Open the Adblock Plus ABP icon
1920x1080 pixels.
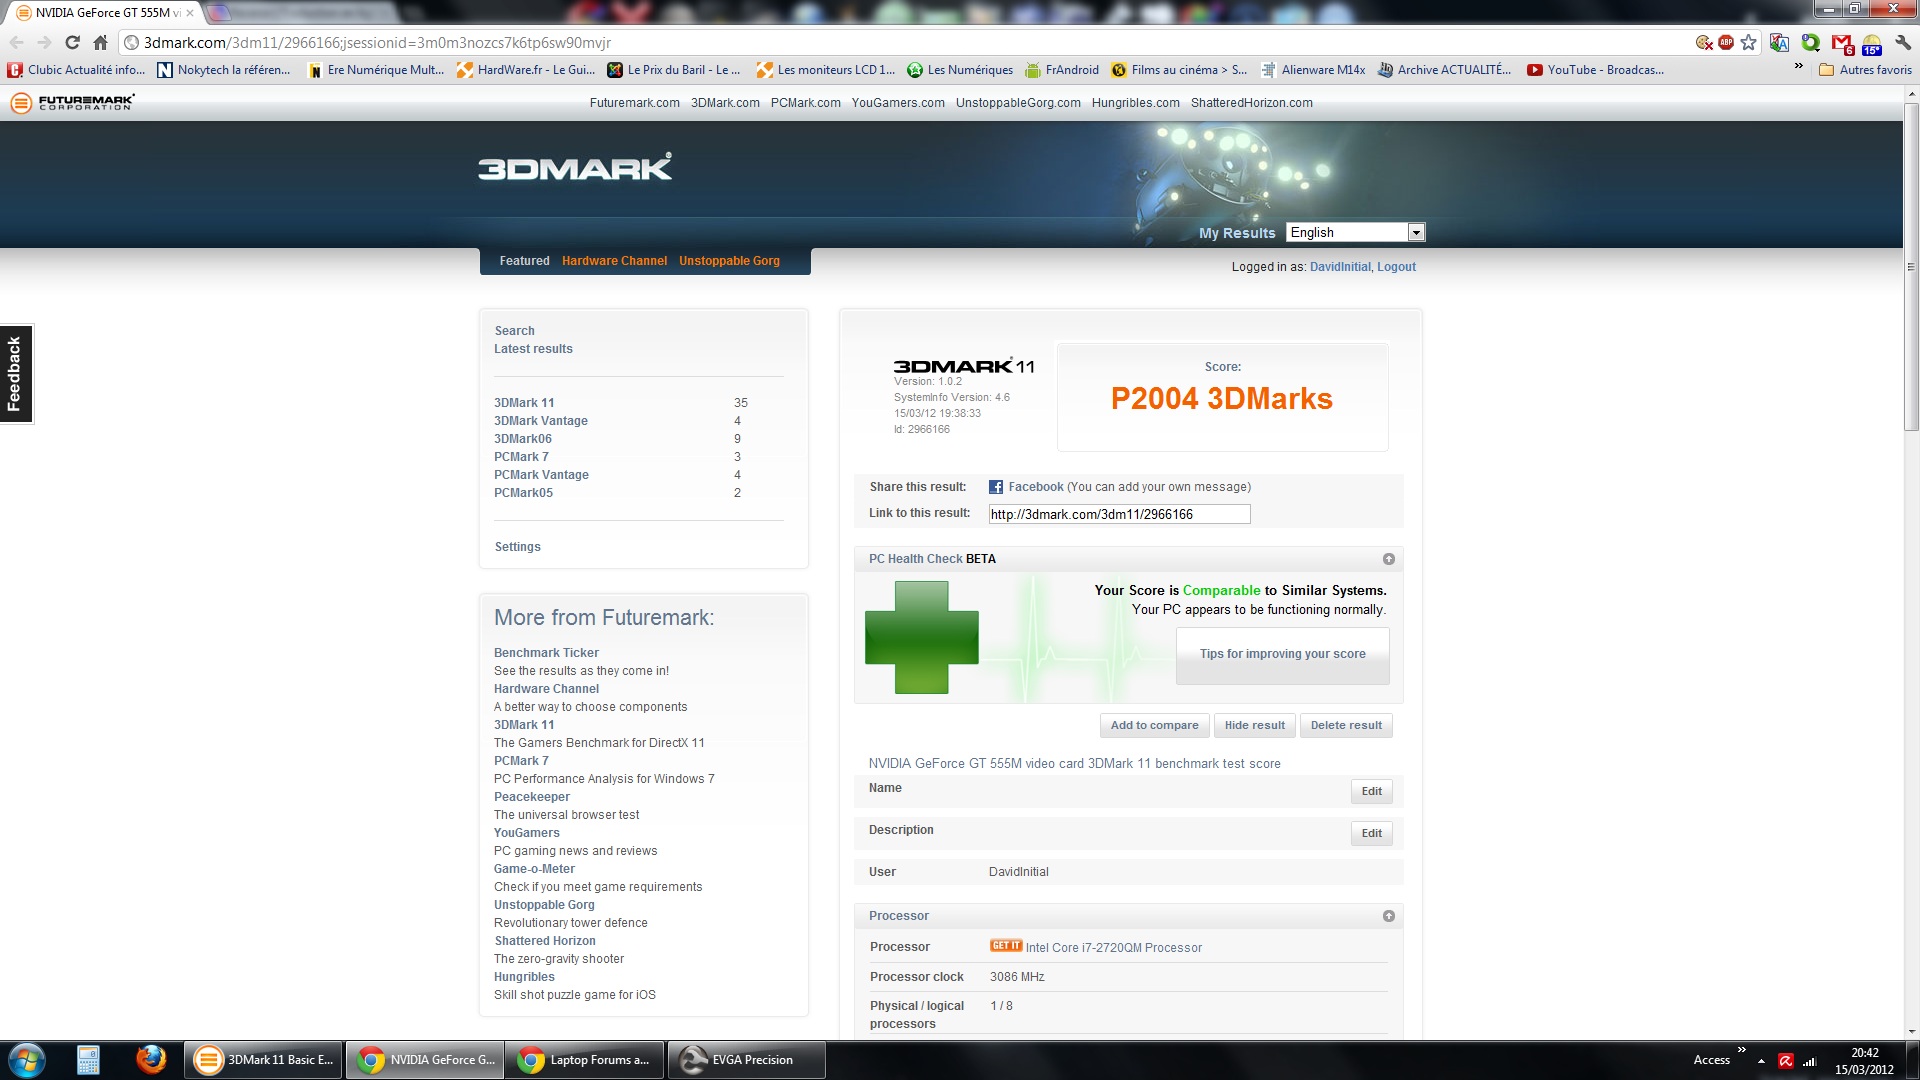1726,42
